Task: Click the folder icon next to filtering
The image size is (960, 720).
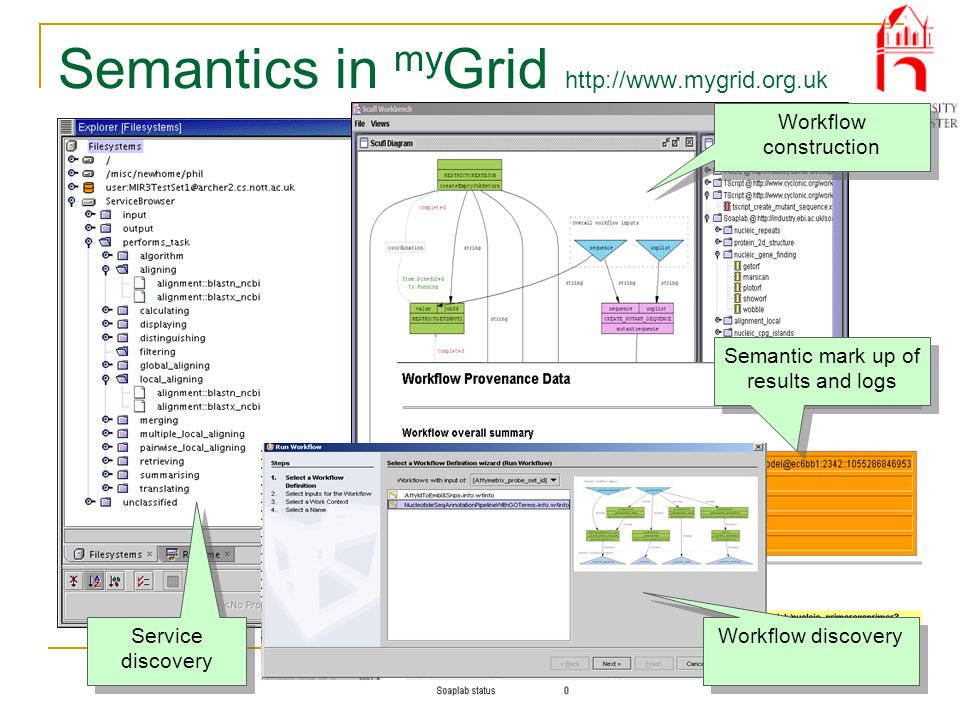Action: click(x=123, y=351)
